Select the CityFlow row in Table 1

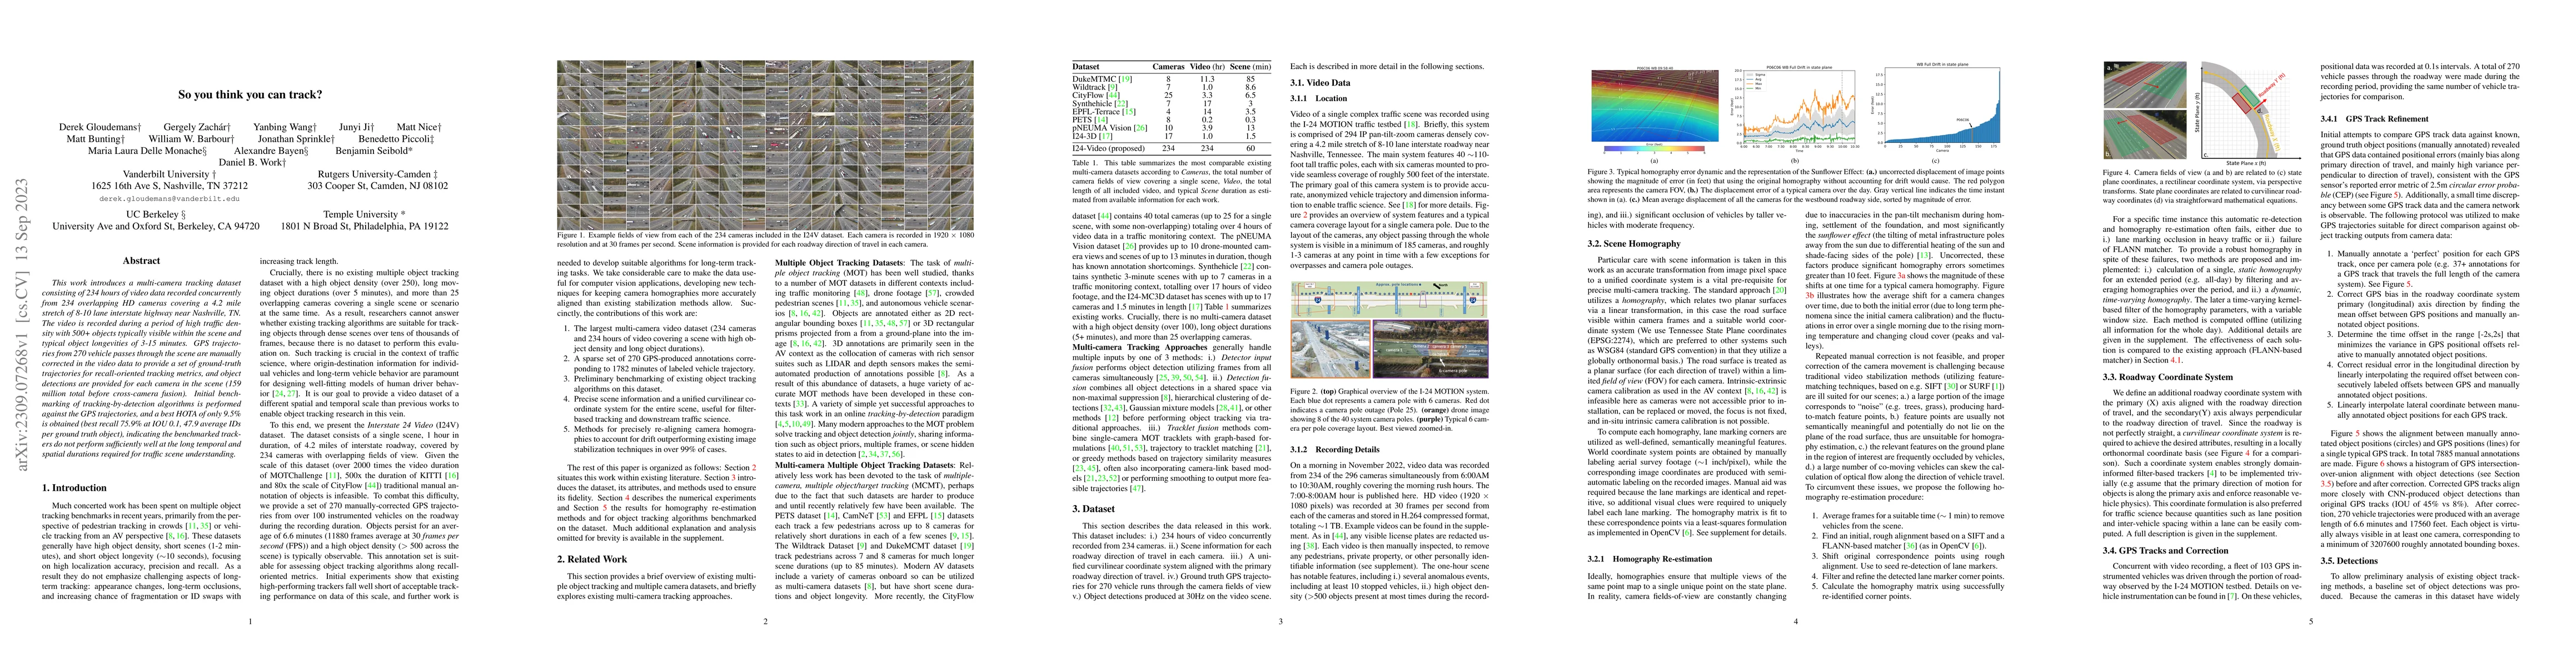coord(1171,95)
